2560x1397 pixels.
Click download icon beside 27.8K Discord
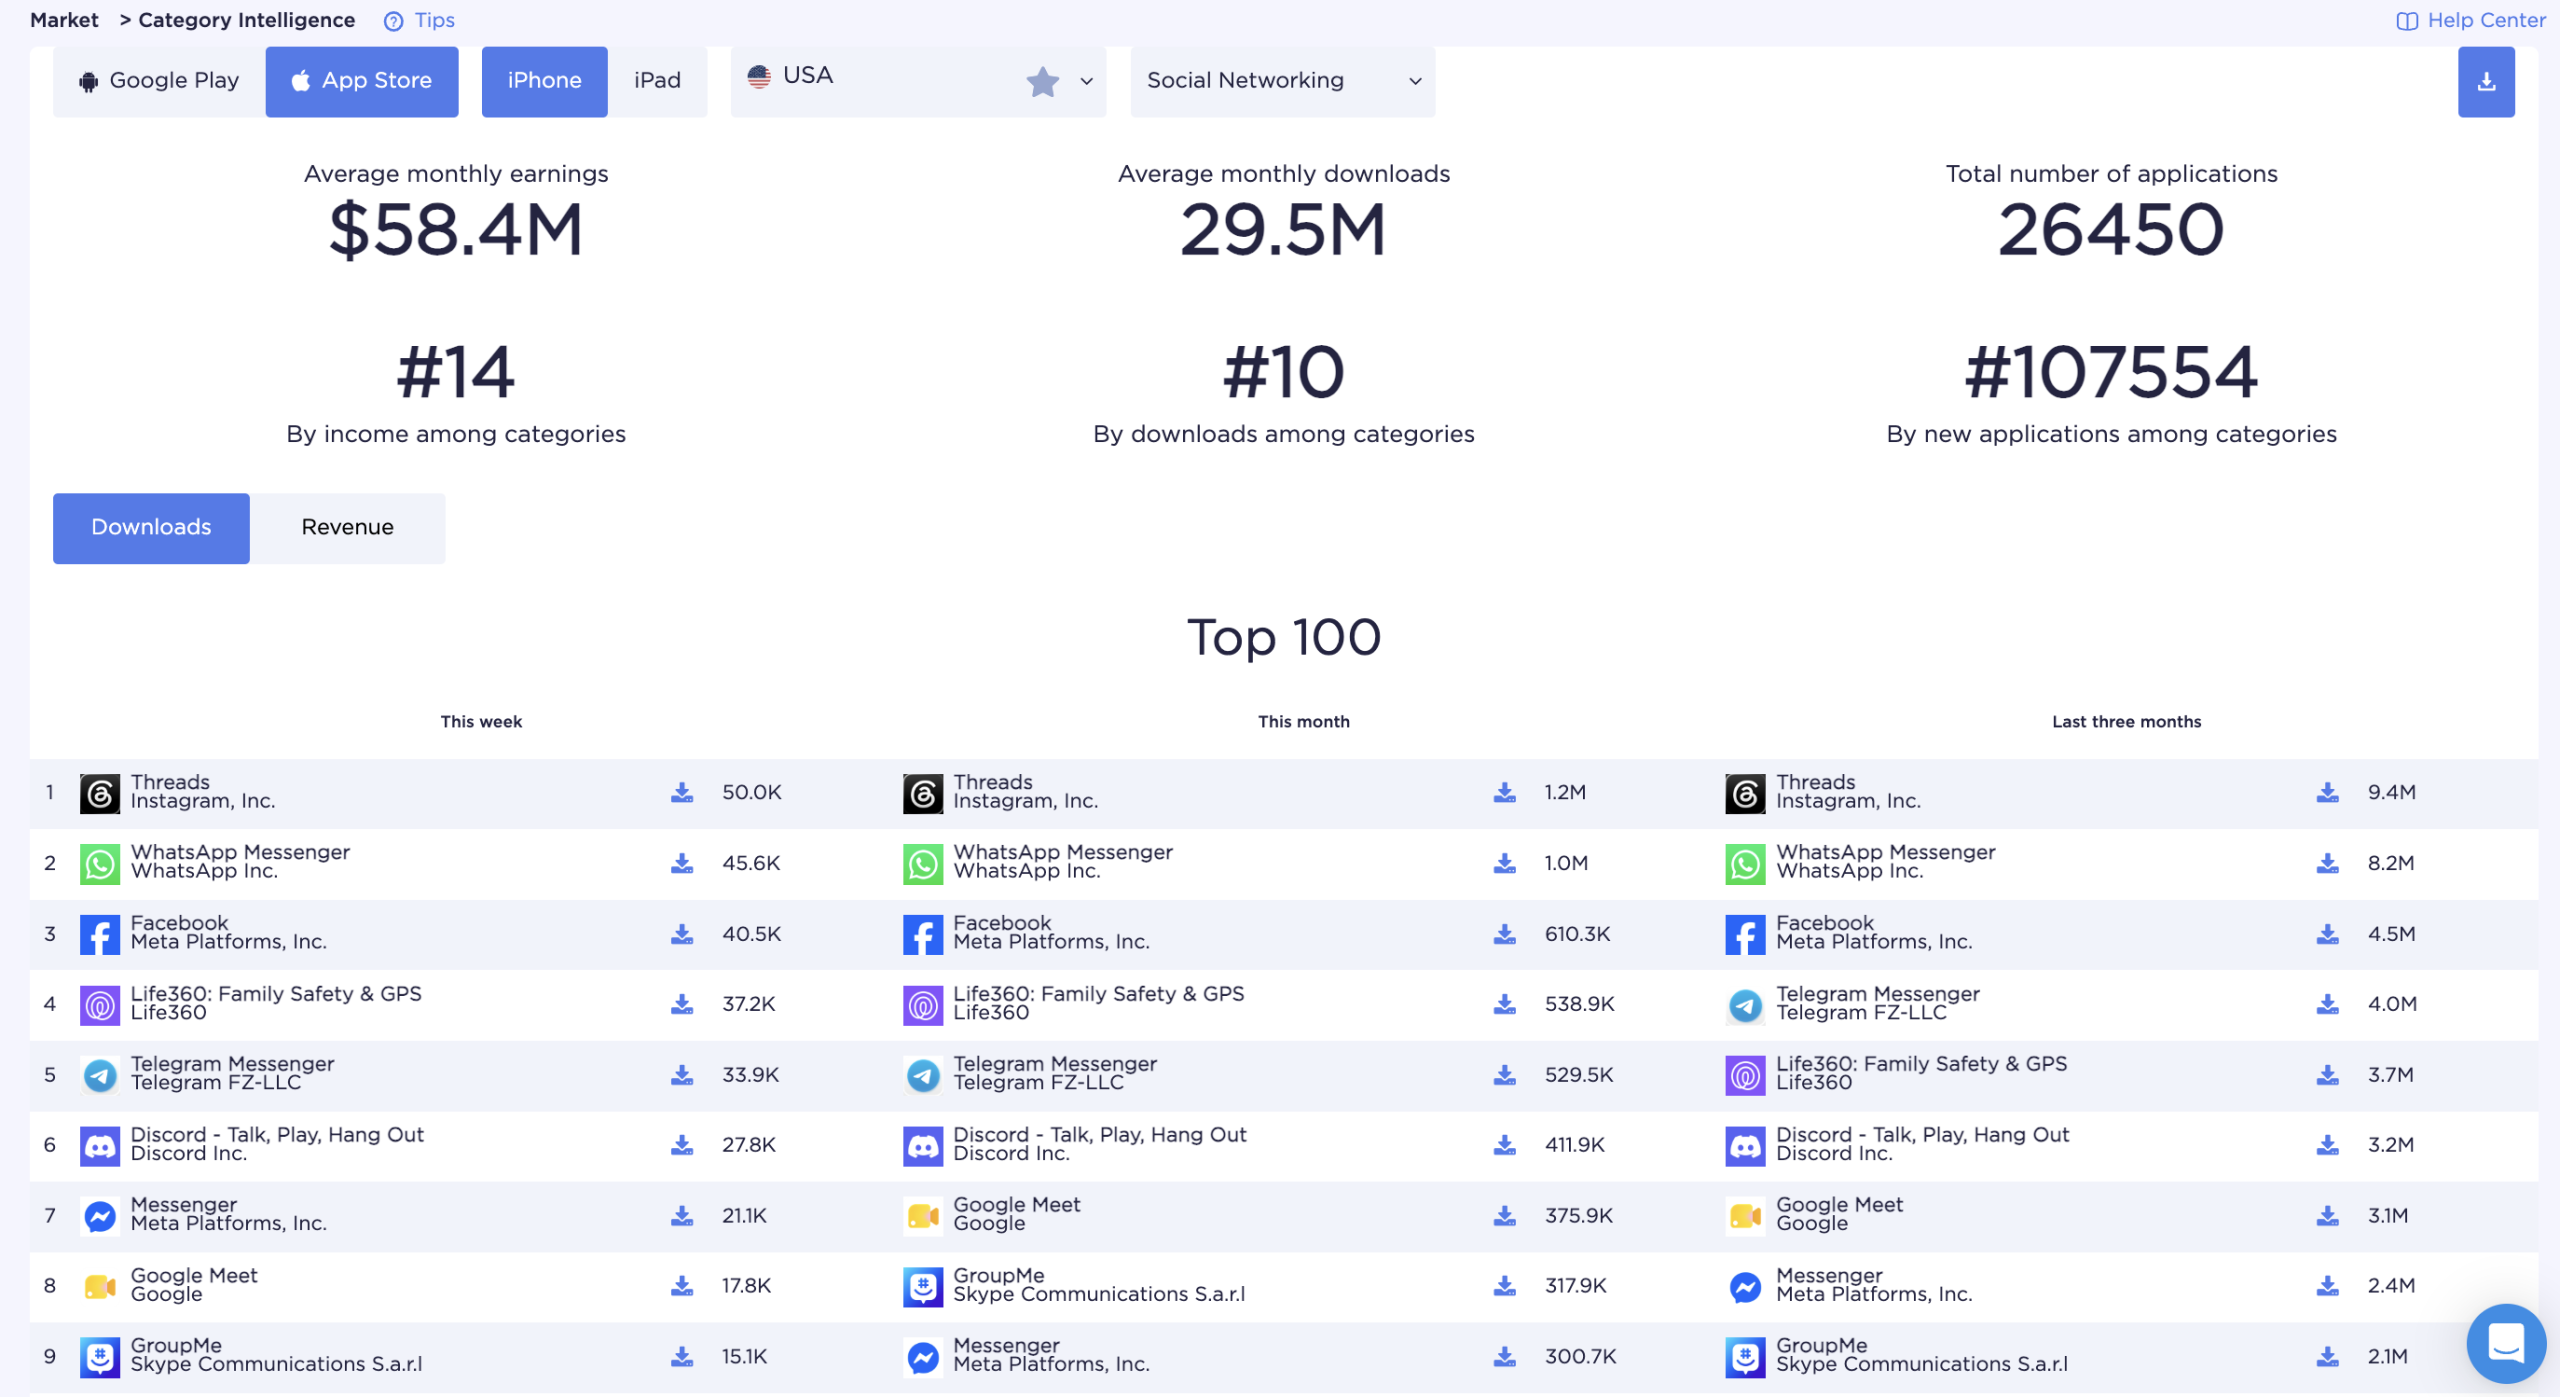pos(682,1145)
